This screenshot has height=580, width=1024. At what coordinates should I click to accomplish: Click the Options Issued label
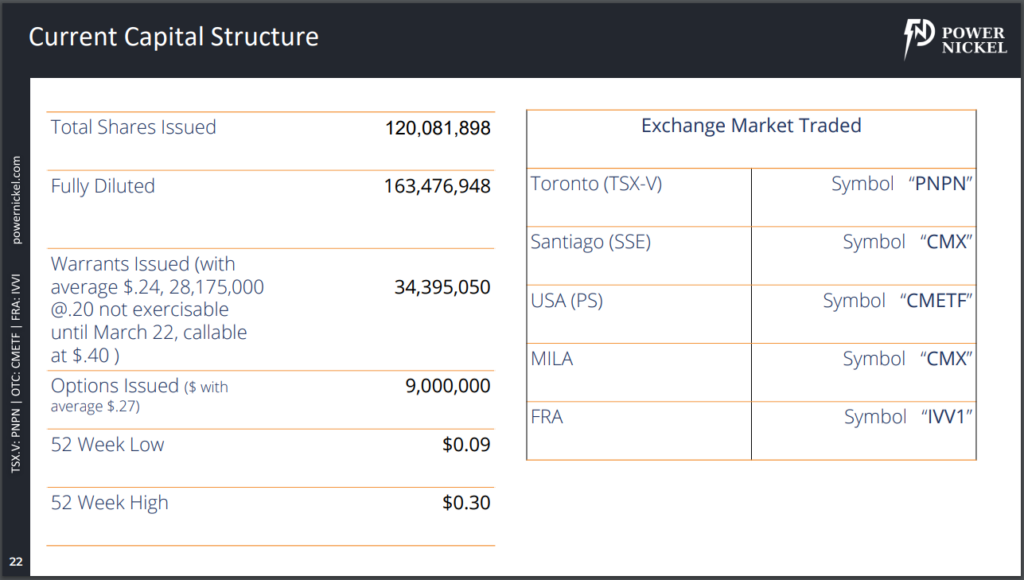tap(115, 386)
